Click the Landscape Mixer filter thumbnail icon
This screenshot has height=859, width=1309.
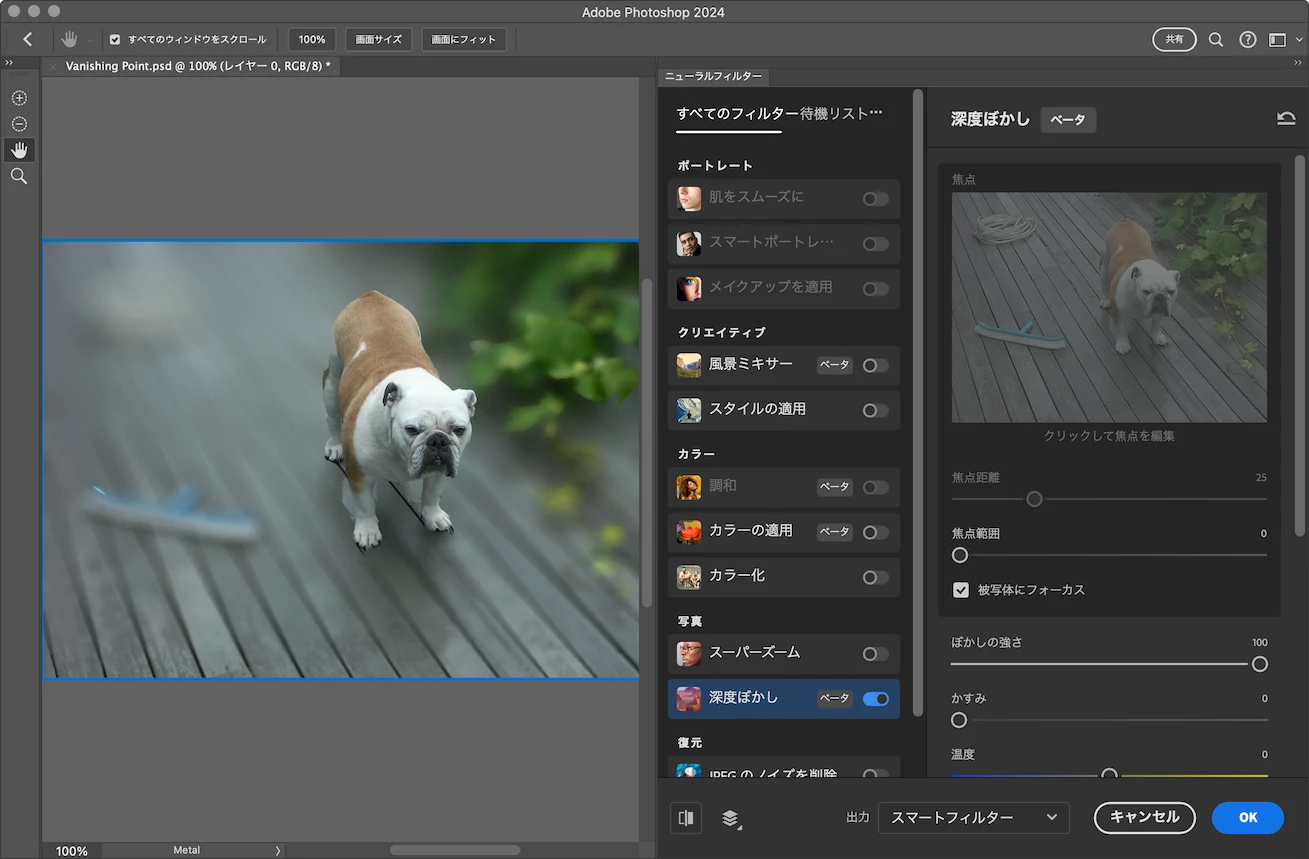tap(689, 365)
